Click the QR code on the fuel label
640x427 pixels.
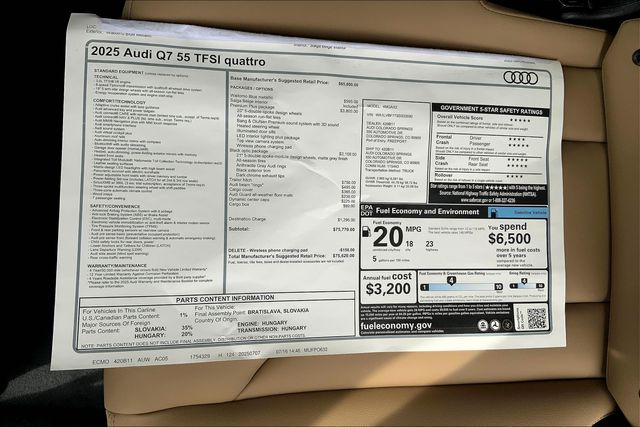[536, 319]
